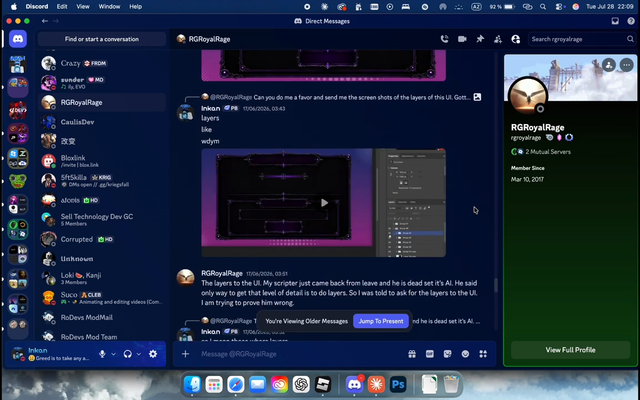
Task: Open DM with Bloxlink
Action: (102, 161)
